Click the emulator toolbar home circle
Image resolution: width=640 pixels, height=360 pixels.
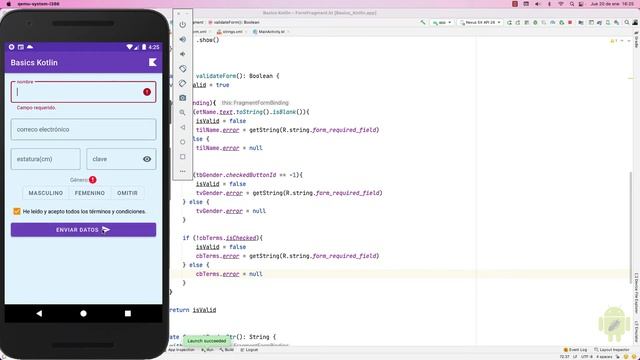click(182, 142)
